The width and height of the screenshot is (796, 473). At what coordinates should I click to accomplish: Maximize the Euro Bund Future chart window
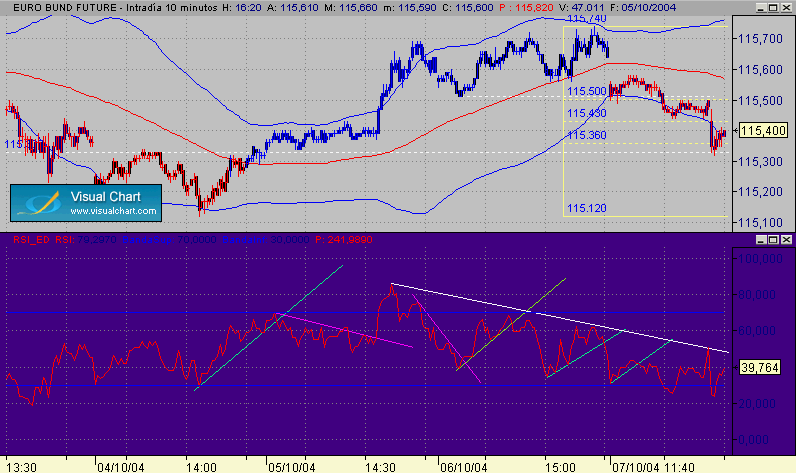click(773, 8)
